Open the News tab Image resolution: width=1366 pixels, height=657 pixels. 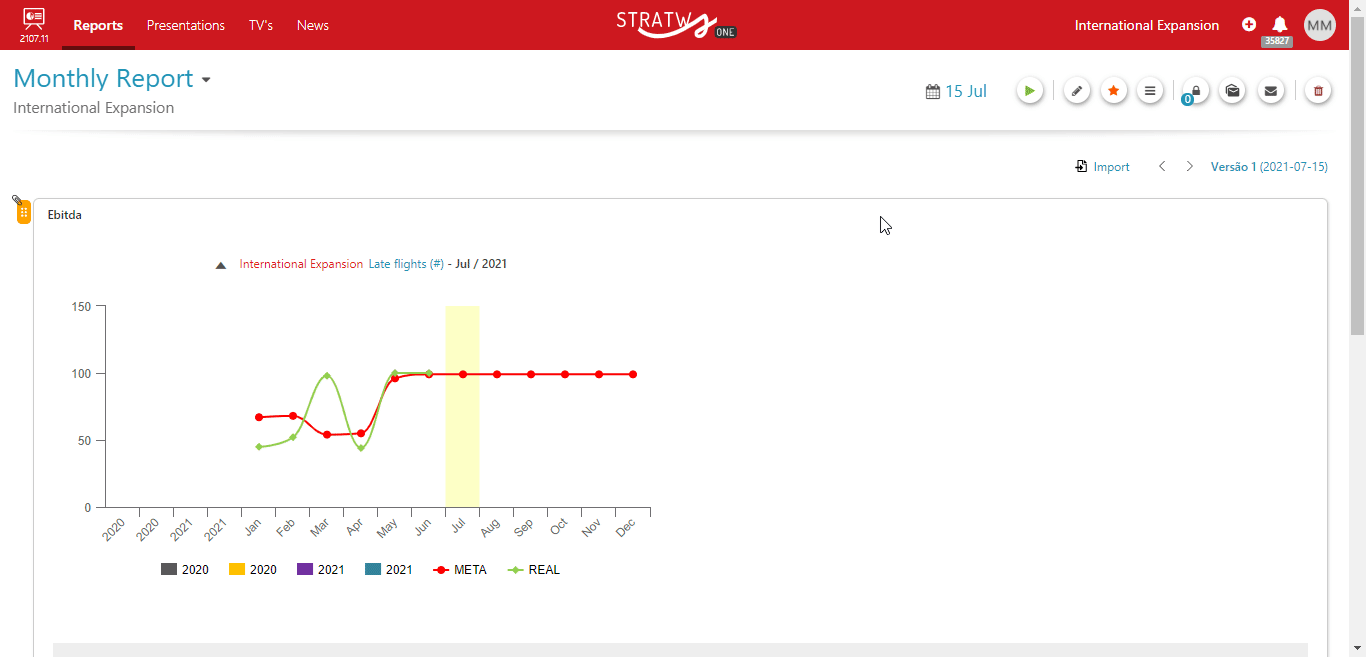[313, 25]
